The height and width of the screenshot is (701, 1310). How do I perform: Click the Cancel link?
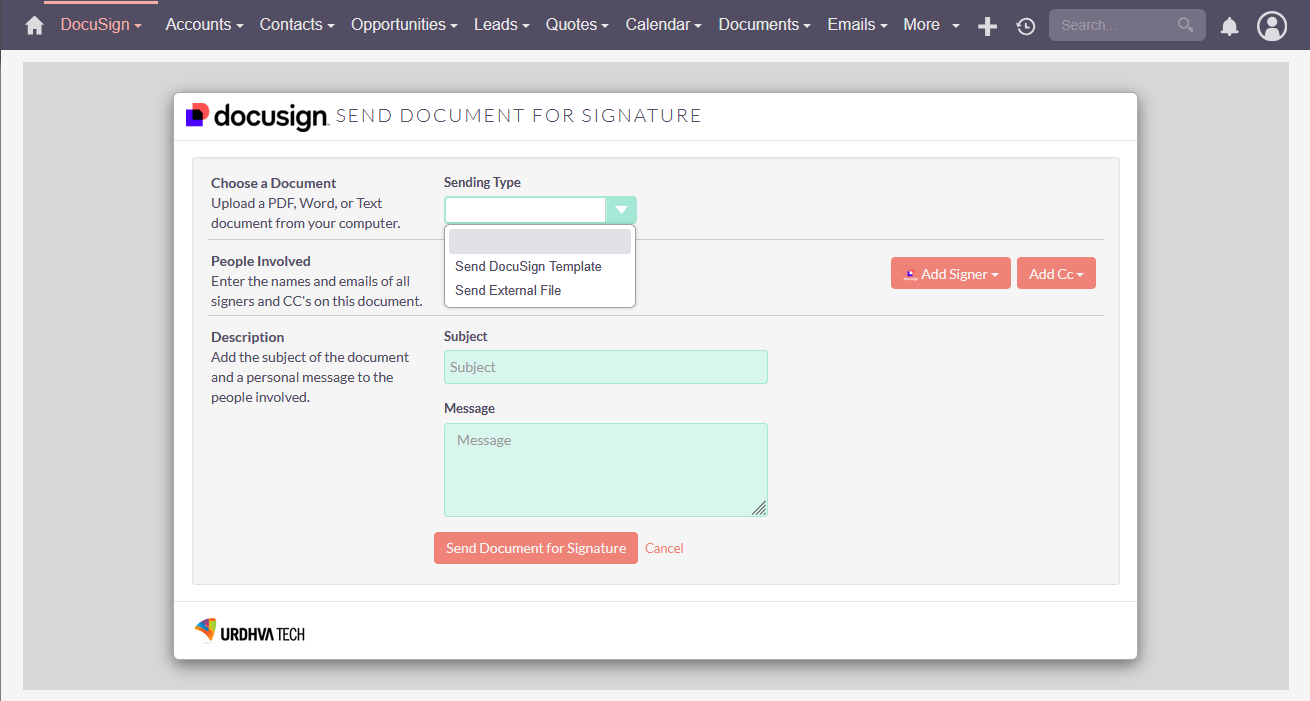pyautogui.click(x=664, y=548)
